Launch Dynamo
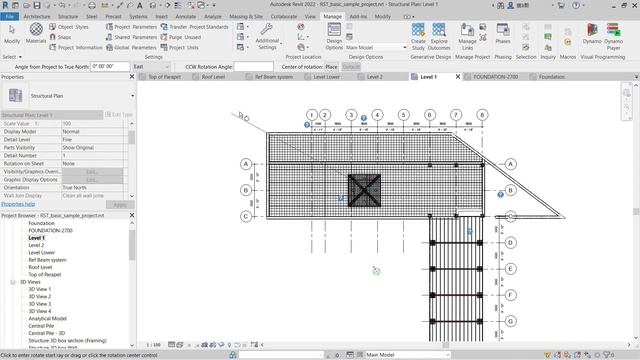640x360 pixels. coord(592,34)
